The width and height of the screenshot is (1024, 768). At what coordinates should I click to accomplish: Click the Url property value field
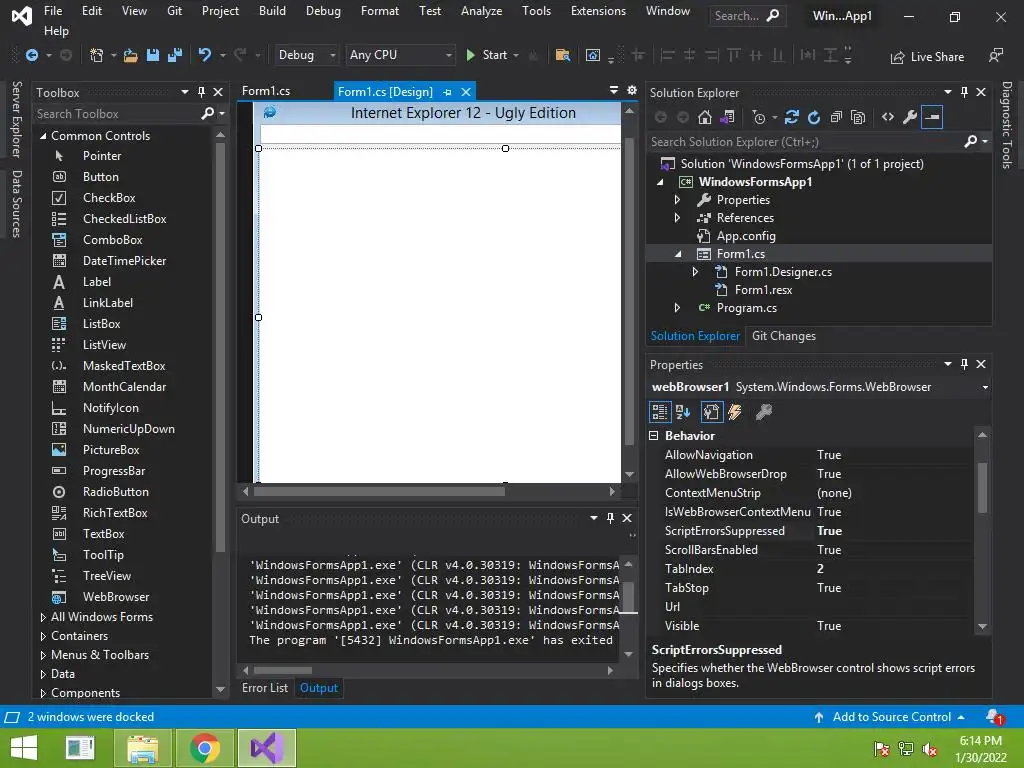pos(893,607)
